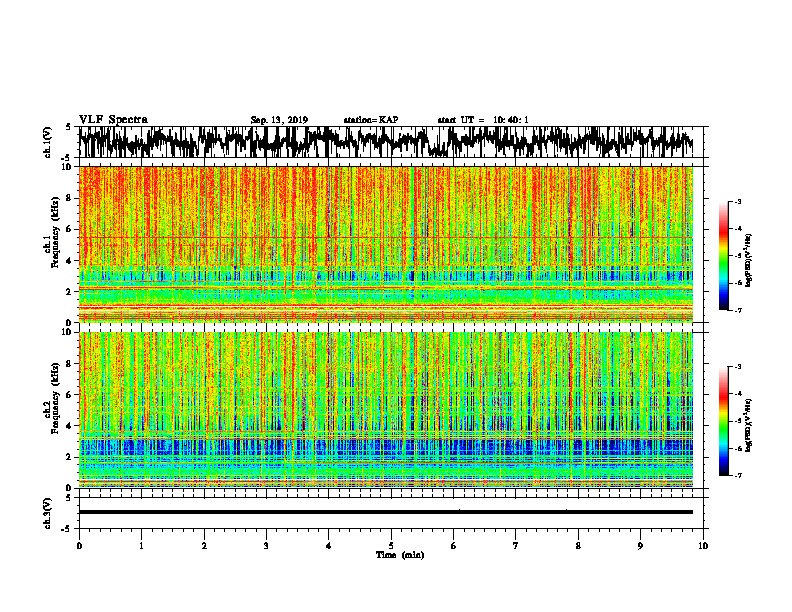The image size is (792, 612).
Task: Click the 'Time (min)' axis title
Action: 400,555
